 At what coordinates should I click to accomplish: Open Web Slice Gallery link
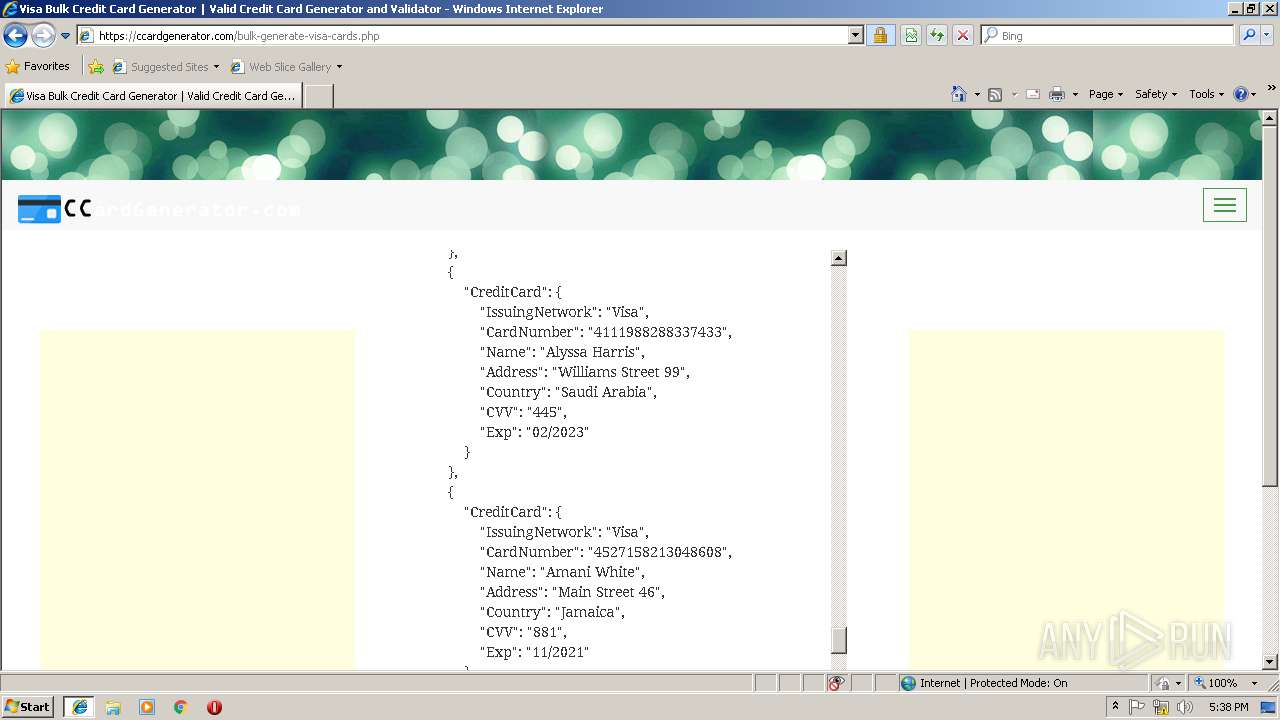click(x=287, y=67)
